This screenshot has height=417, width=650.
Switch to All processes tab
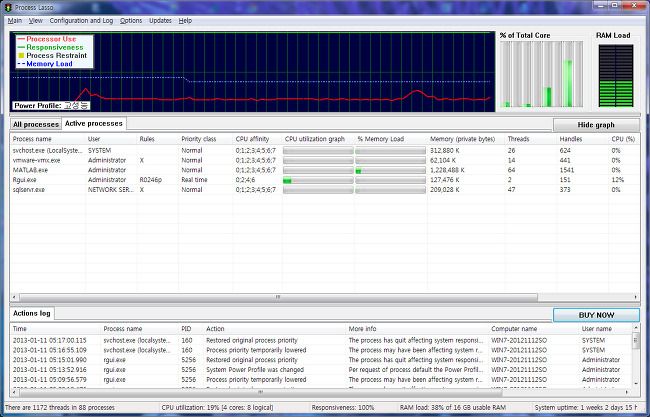click(36, 124)
